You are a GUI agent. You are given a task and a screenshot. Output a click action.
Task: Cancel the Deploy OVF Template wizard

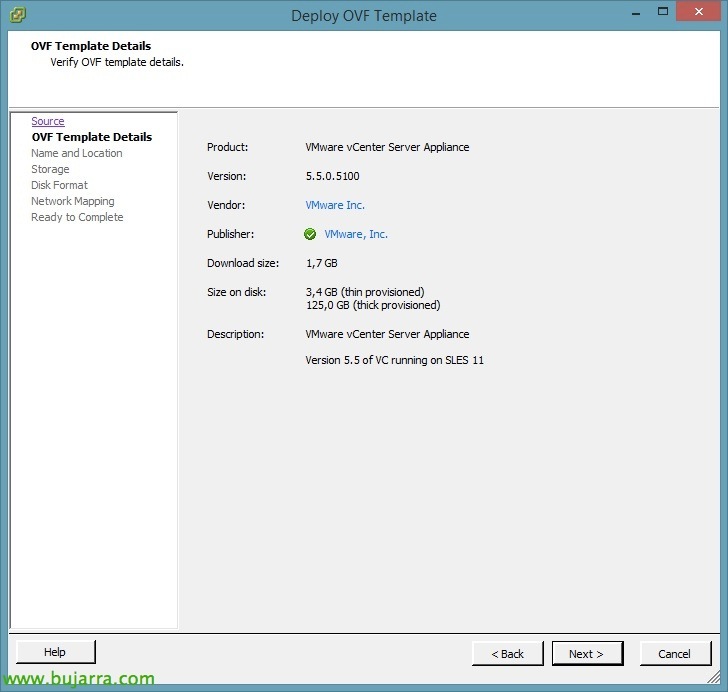point(675,653)
